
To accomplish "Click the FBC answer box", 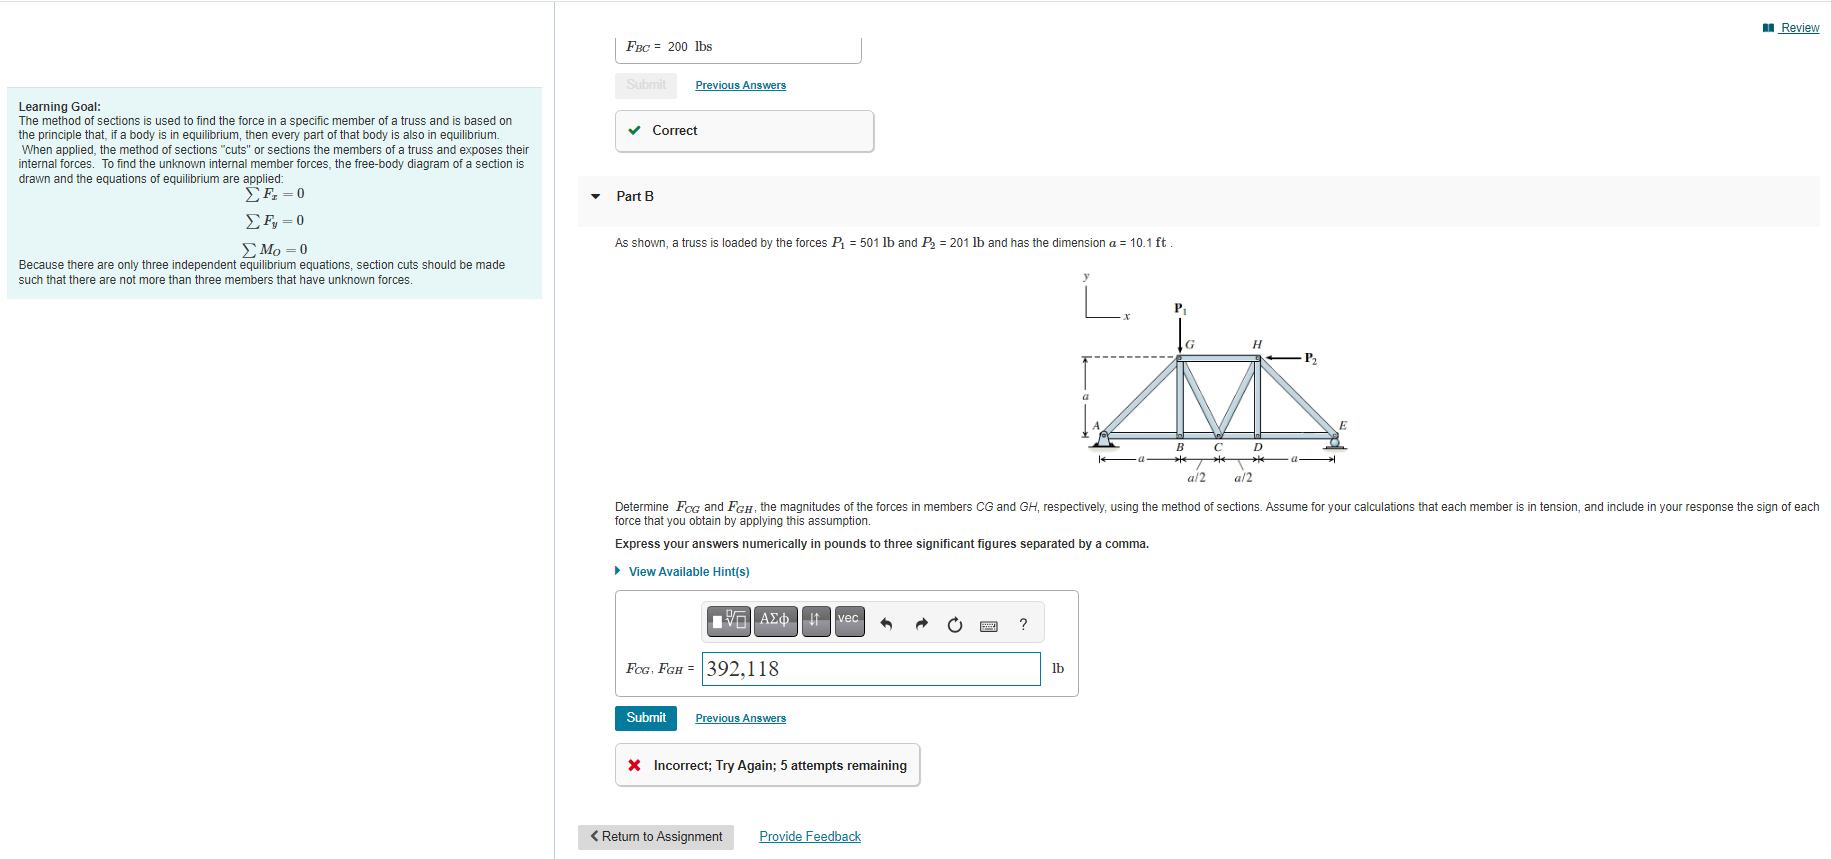I will [x=738, y=48].
